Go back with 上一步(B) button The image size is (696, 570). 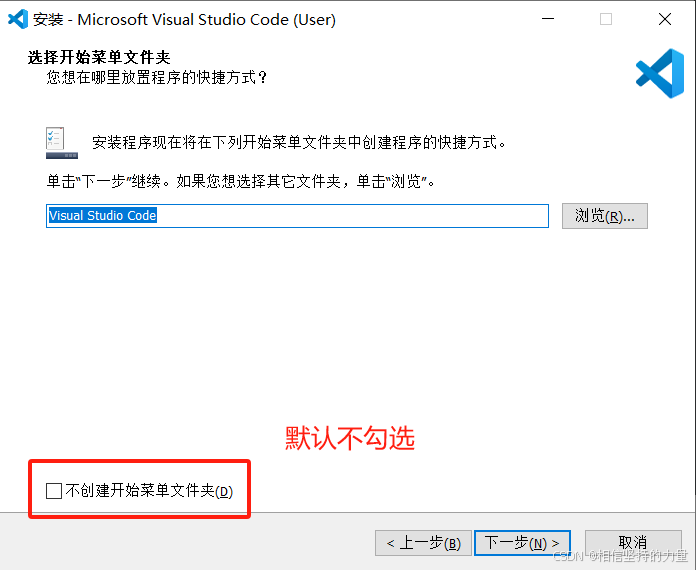click(x=423, y=543)
